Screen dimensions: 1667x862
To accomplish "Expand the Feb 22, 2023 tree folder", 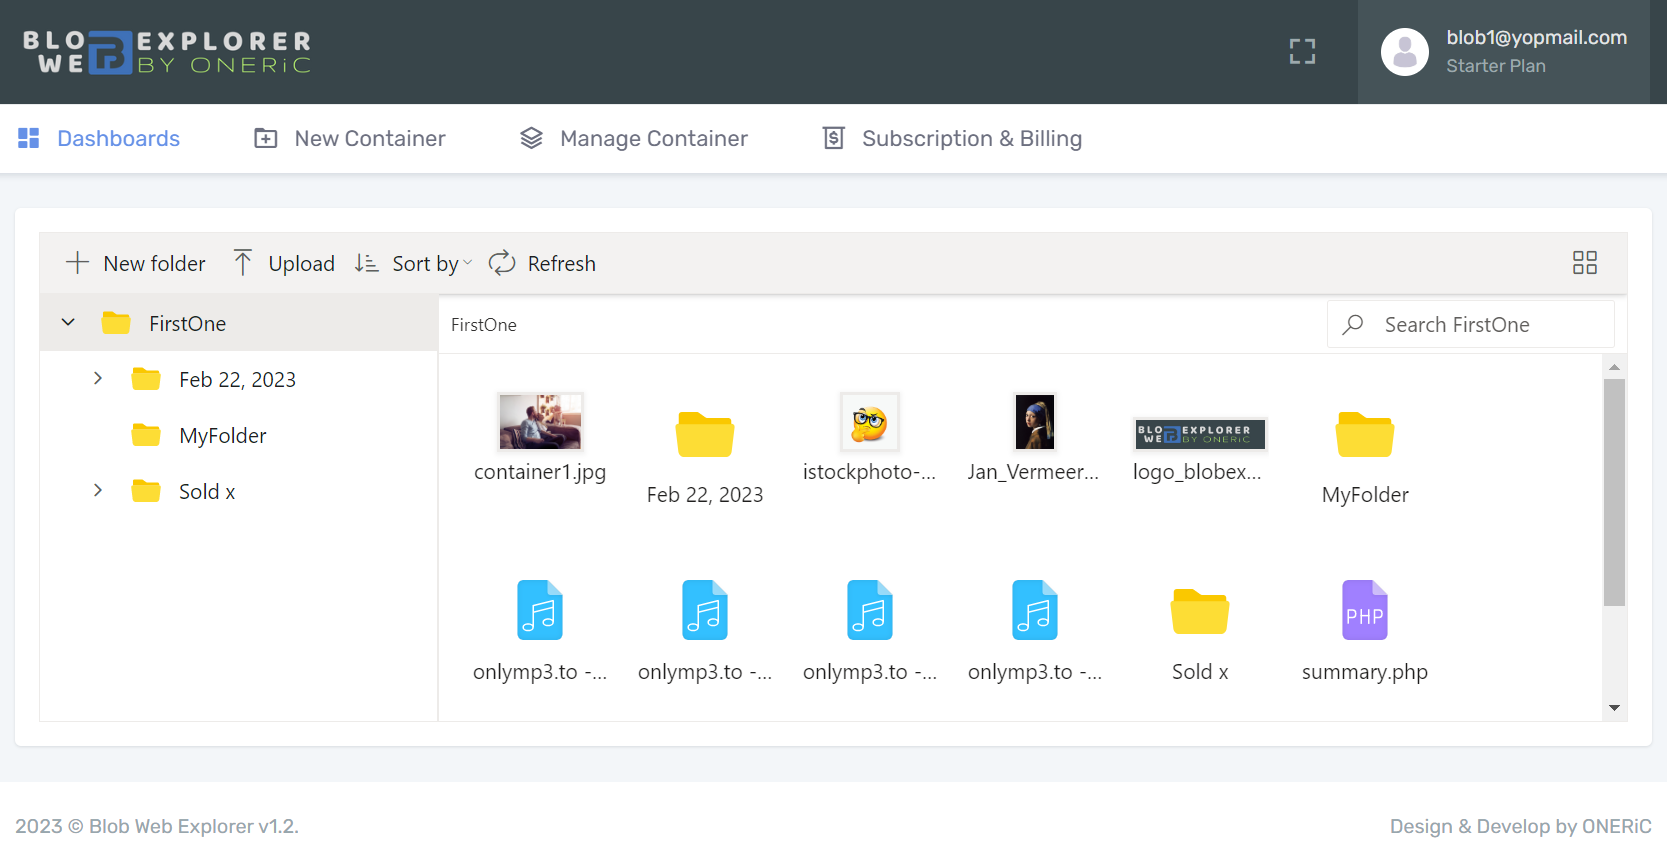I will click(x=98, y=379).
